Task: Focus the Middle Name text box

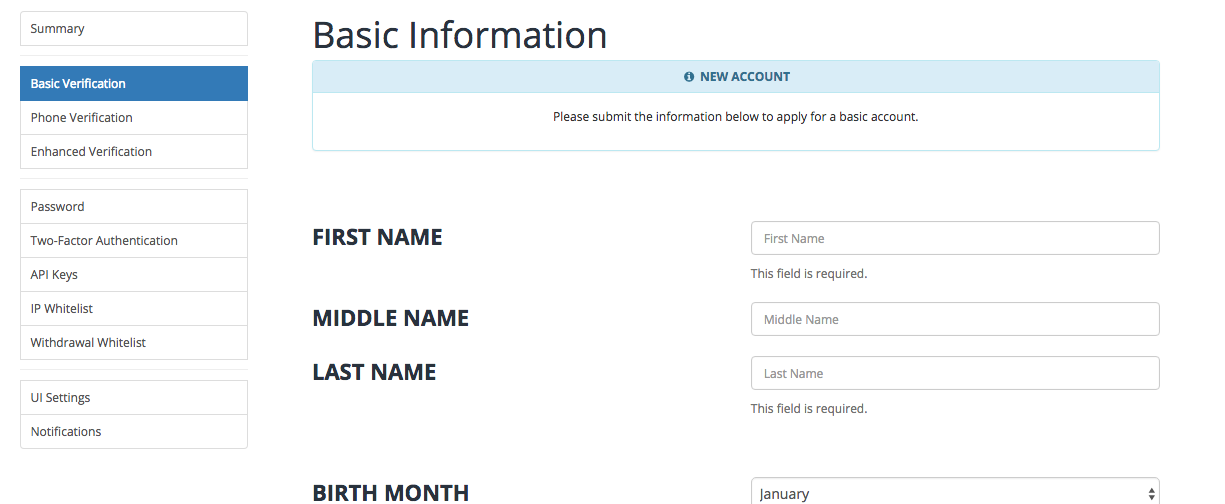Action: pos(954,320)
